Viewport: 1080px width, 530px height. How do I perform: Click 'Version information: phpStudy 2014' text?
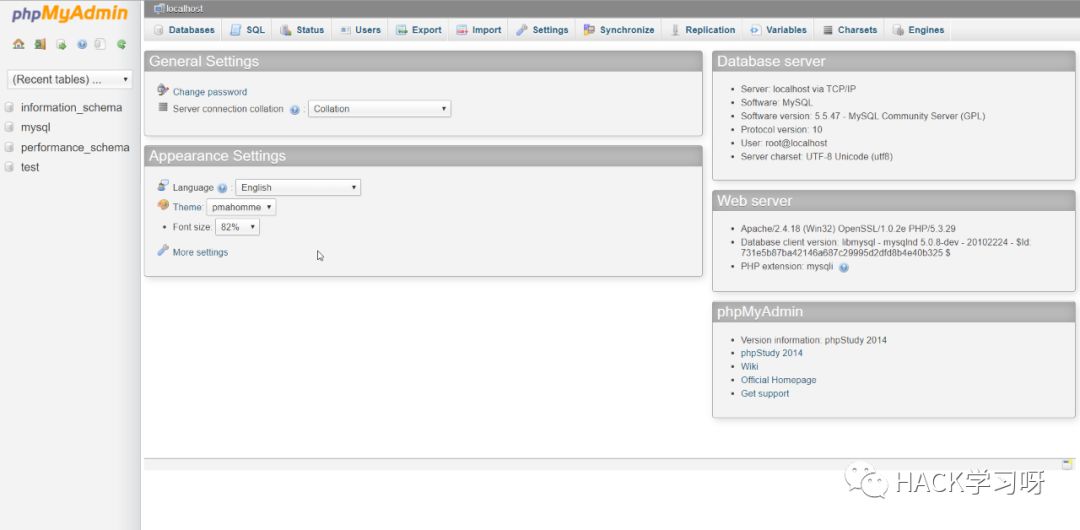[x=813, y=340]
